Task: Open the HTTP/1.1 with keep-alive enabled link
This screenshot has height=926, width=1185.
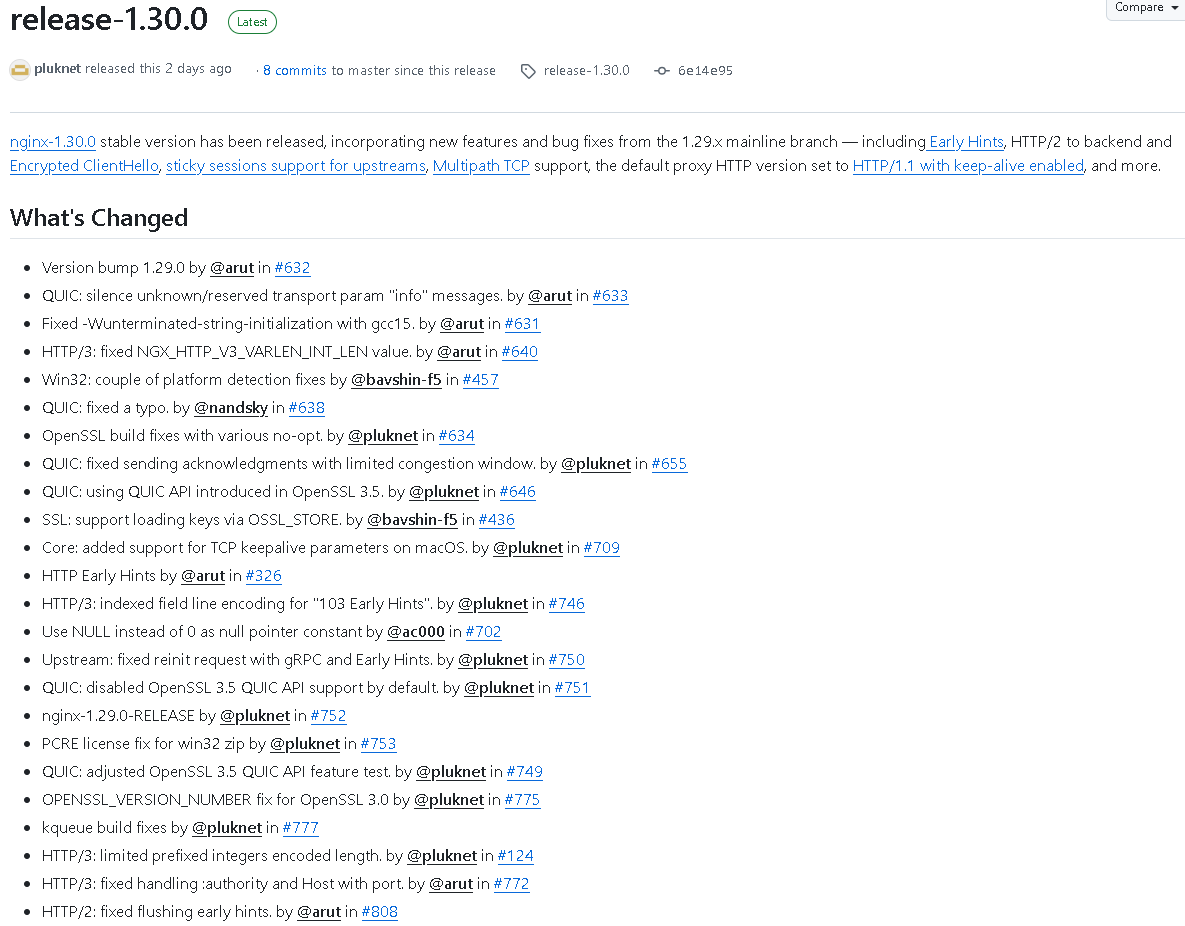Action: pos(968,165)
